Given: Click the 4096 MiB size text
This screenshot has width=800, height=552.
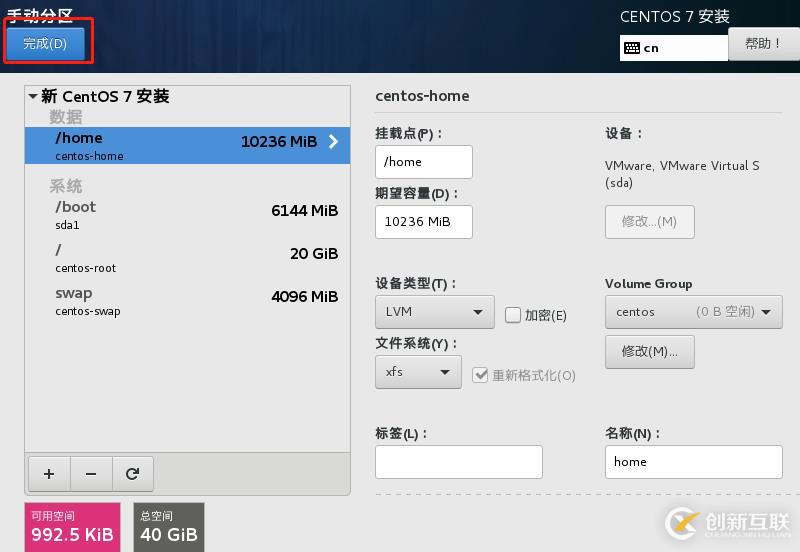Looking at the screenshot, I should click(x=305, y=296).
